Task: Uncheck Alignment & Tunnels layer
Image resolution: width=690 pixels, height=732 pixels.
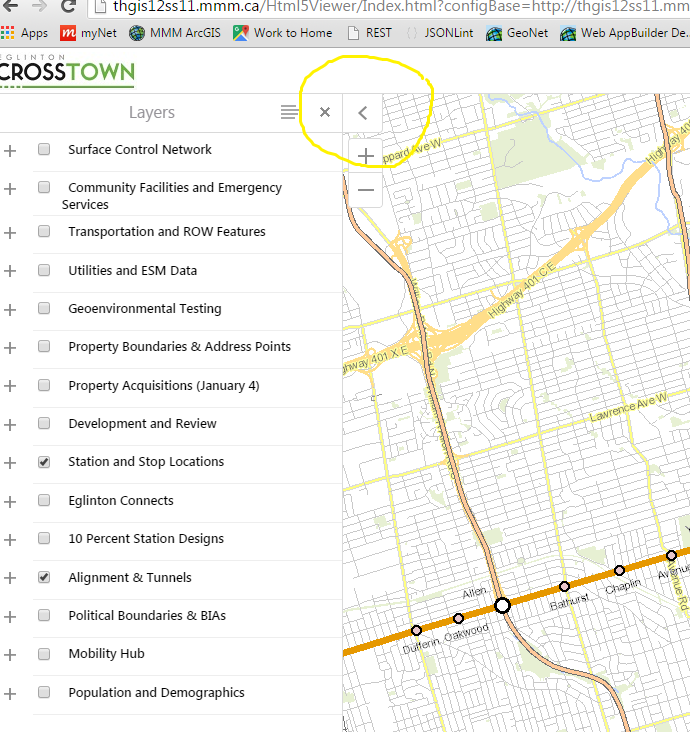Action: (44, 577)
